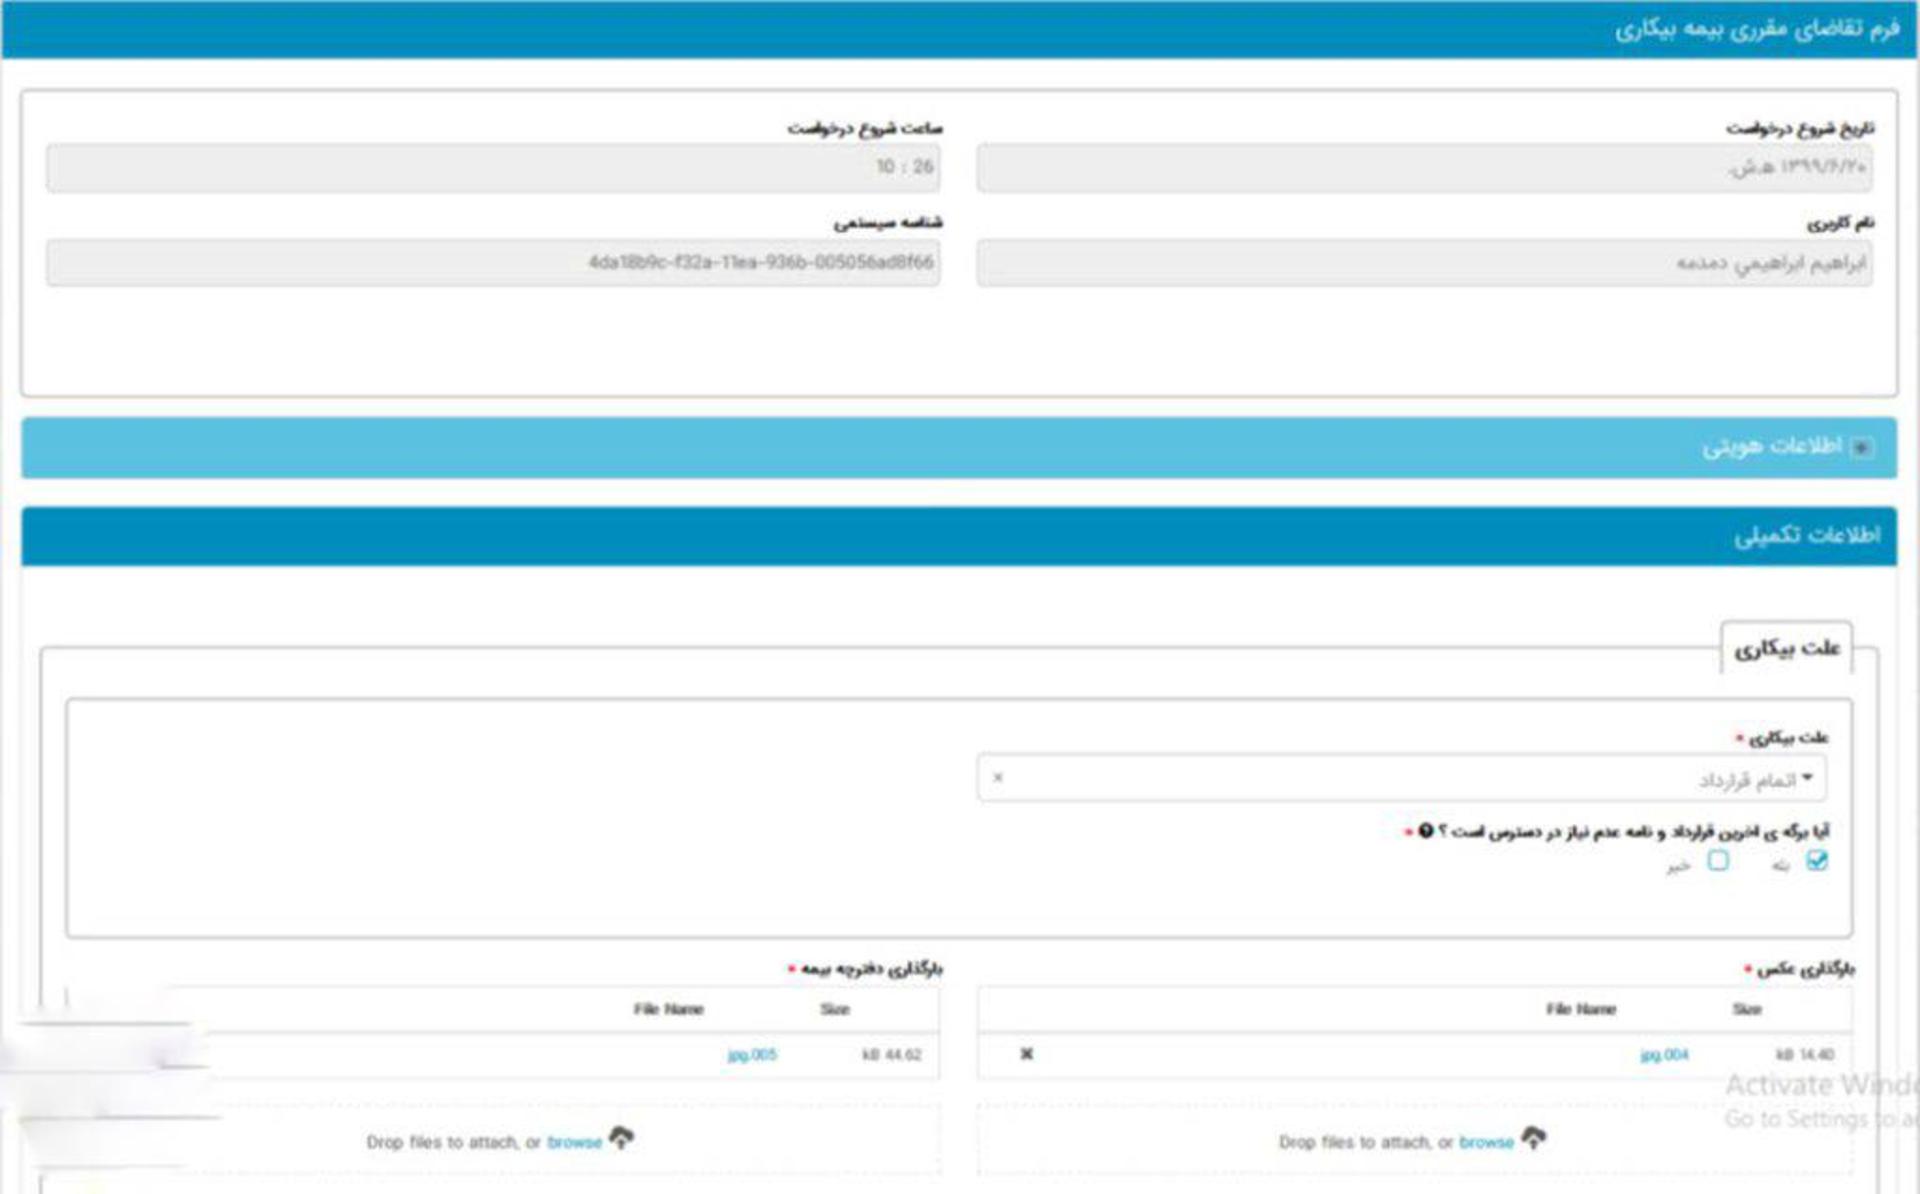The height and width of the screenshot is (1194, 1920).
Task: Check the خیر checkbox
Action: (x=1718, y=860)
